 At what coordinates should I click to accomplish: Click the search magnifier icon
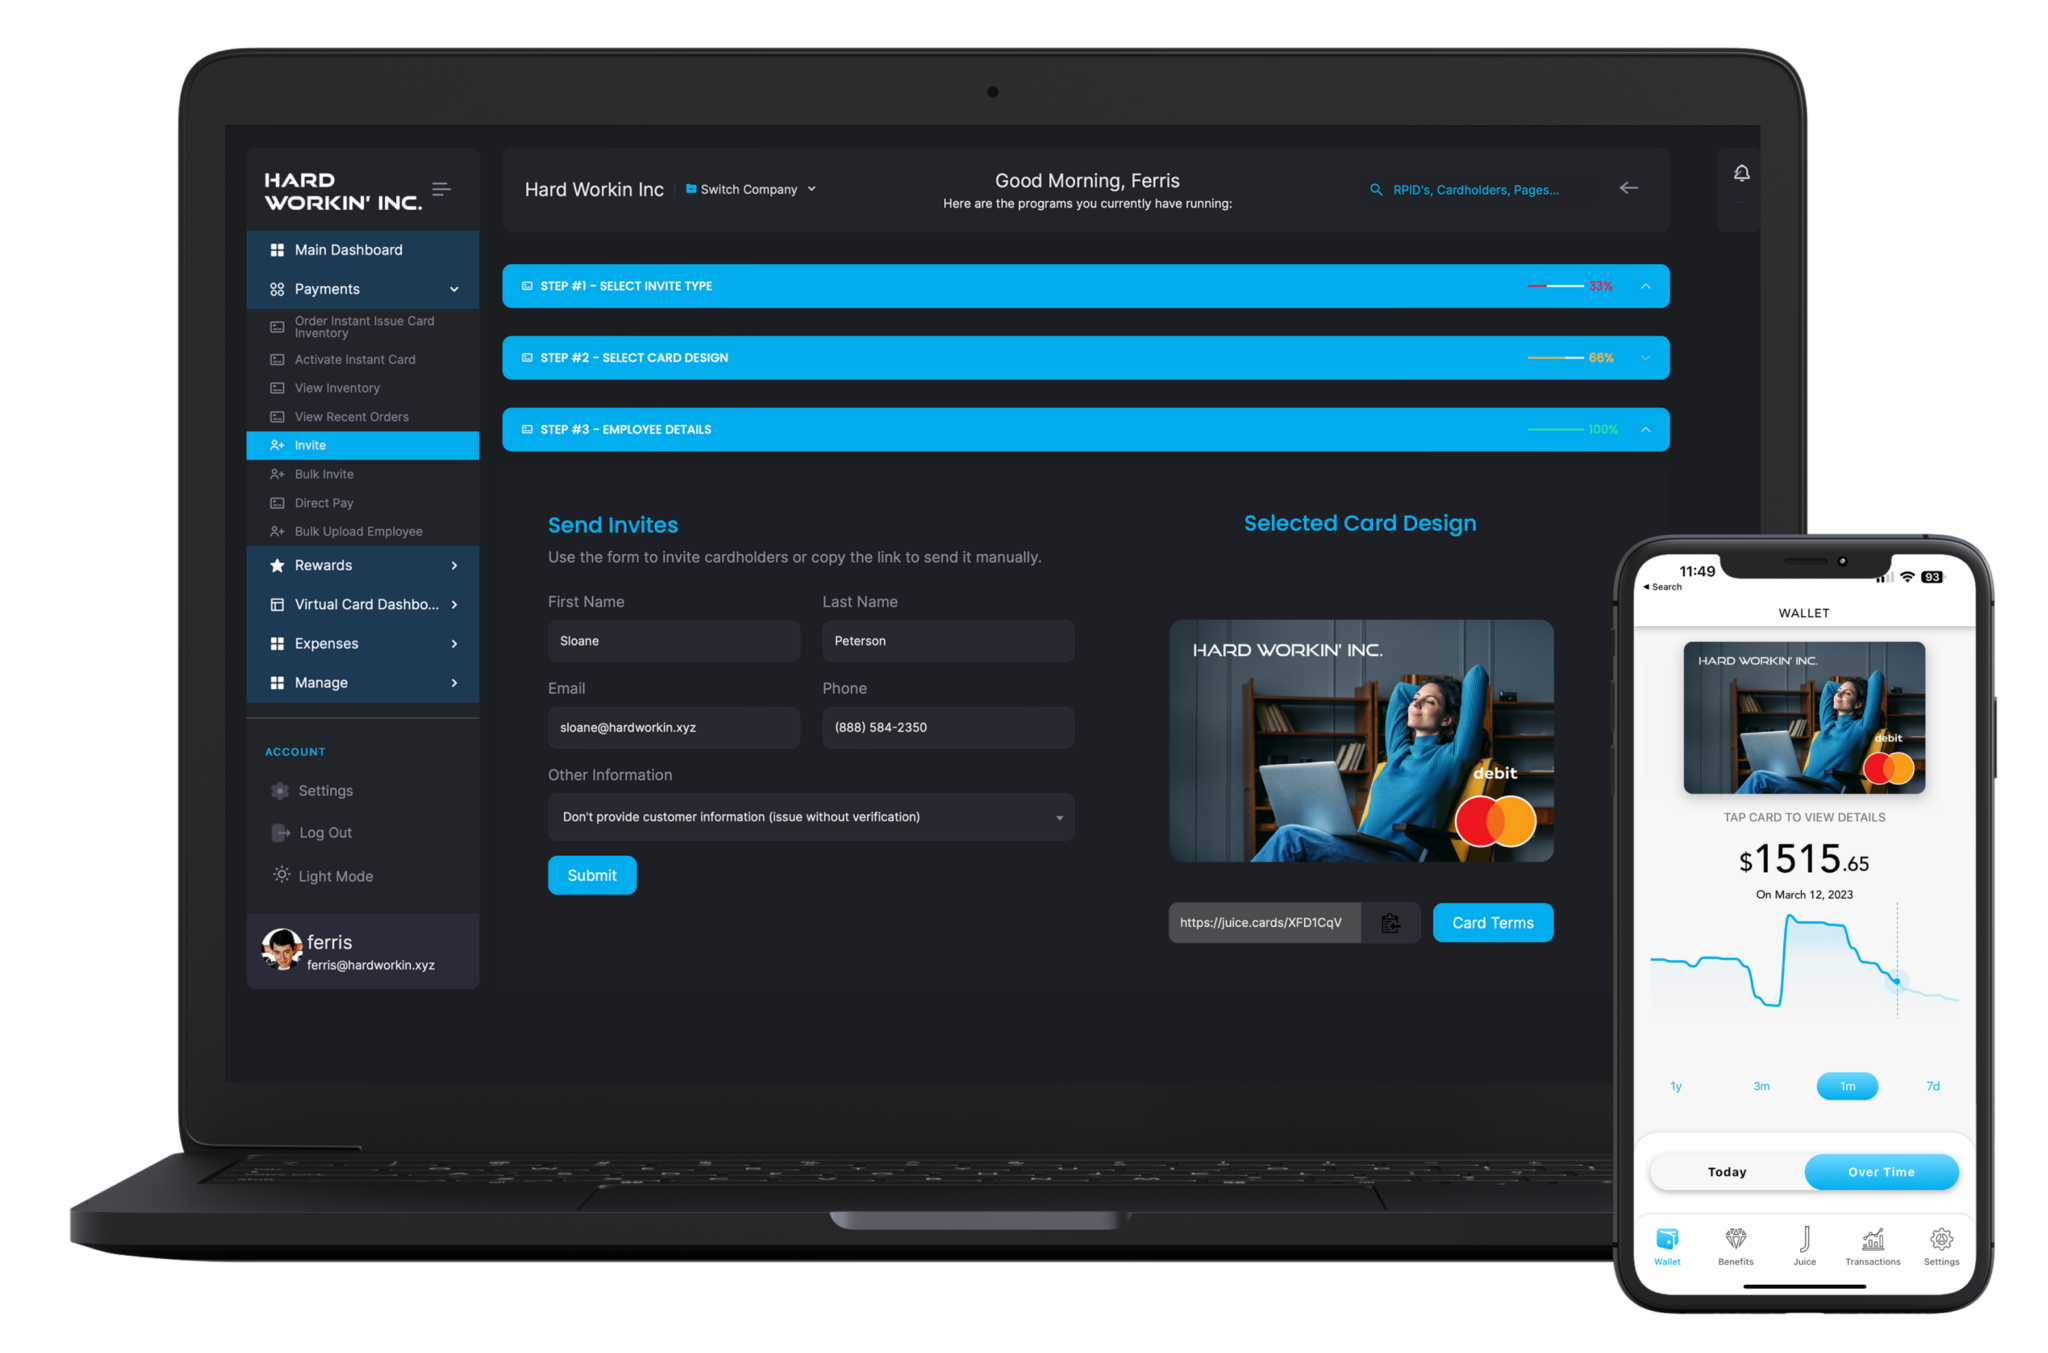1376,189
